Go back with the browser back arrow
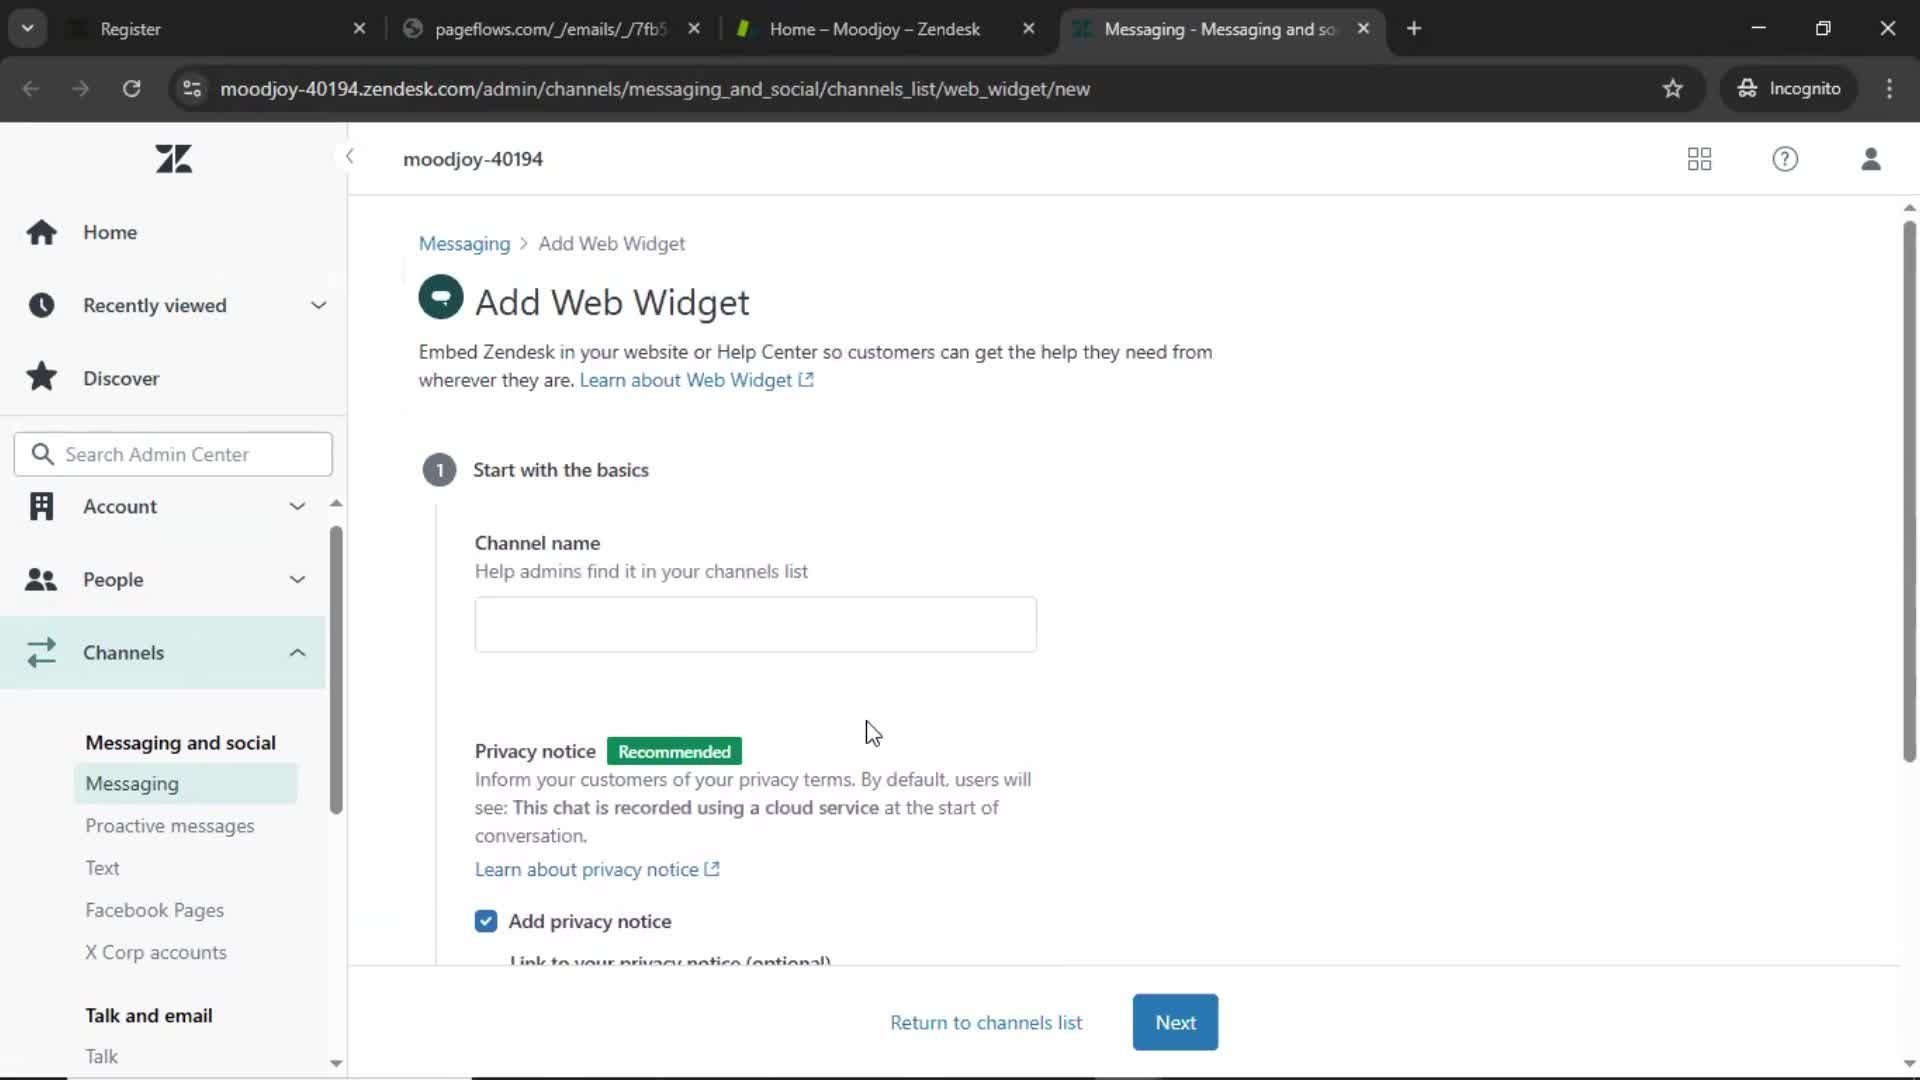 point(31,89)
